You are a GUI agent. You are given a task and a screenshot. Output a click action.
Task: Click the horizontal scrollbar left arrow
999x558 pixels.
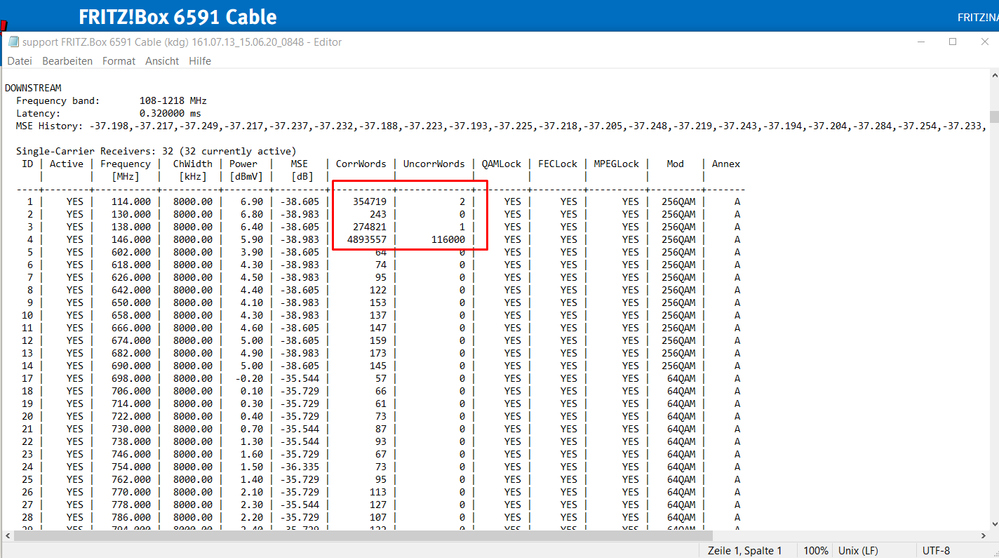pyautogui.click(x=7, y=536)
